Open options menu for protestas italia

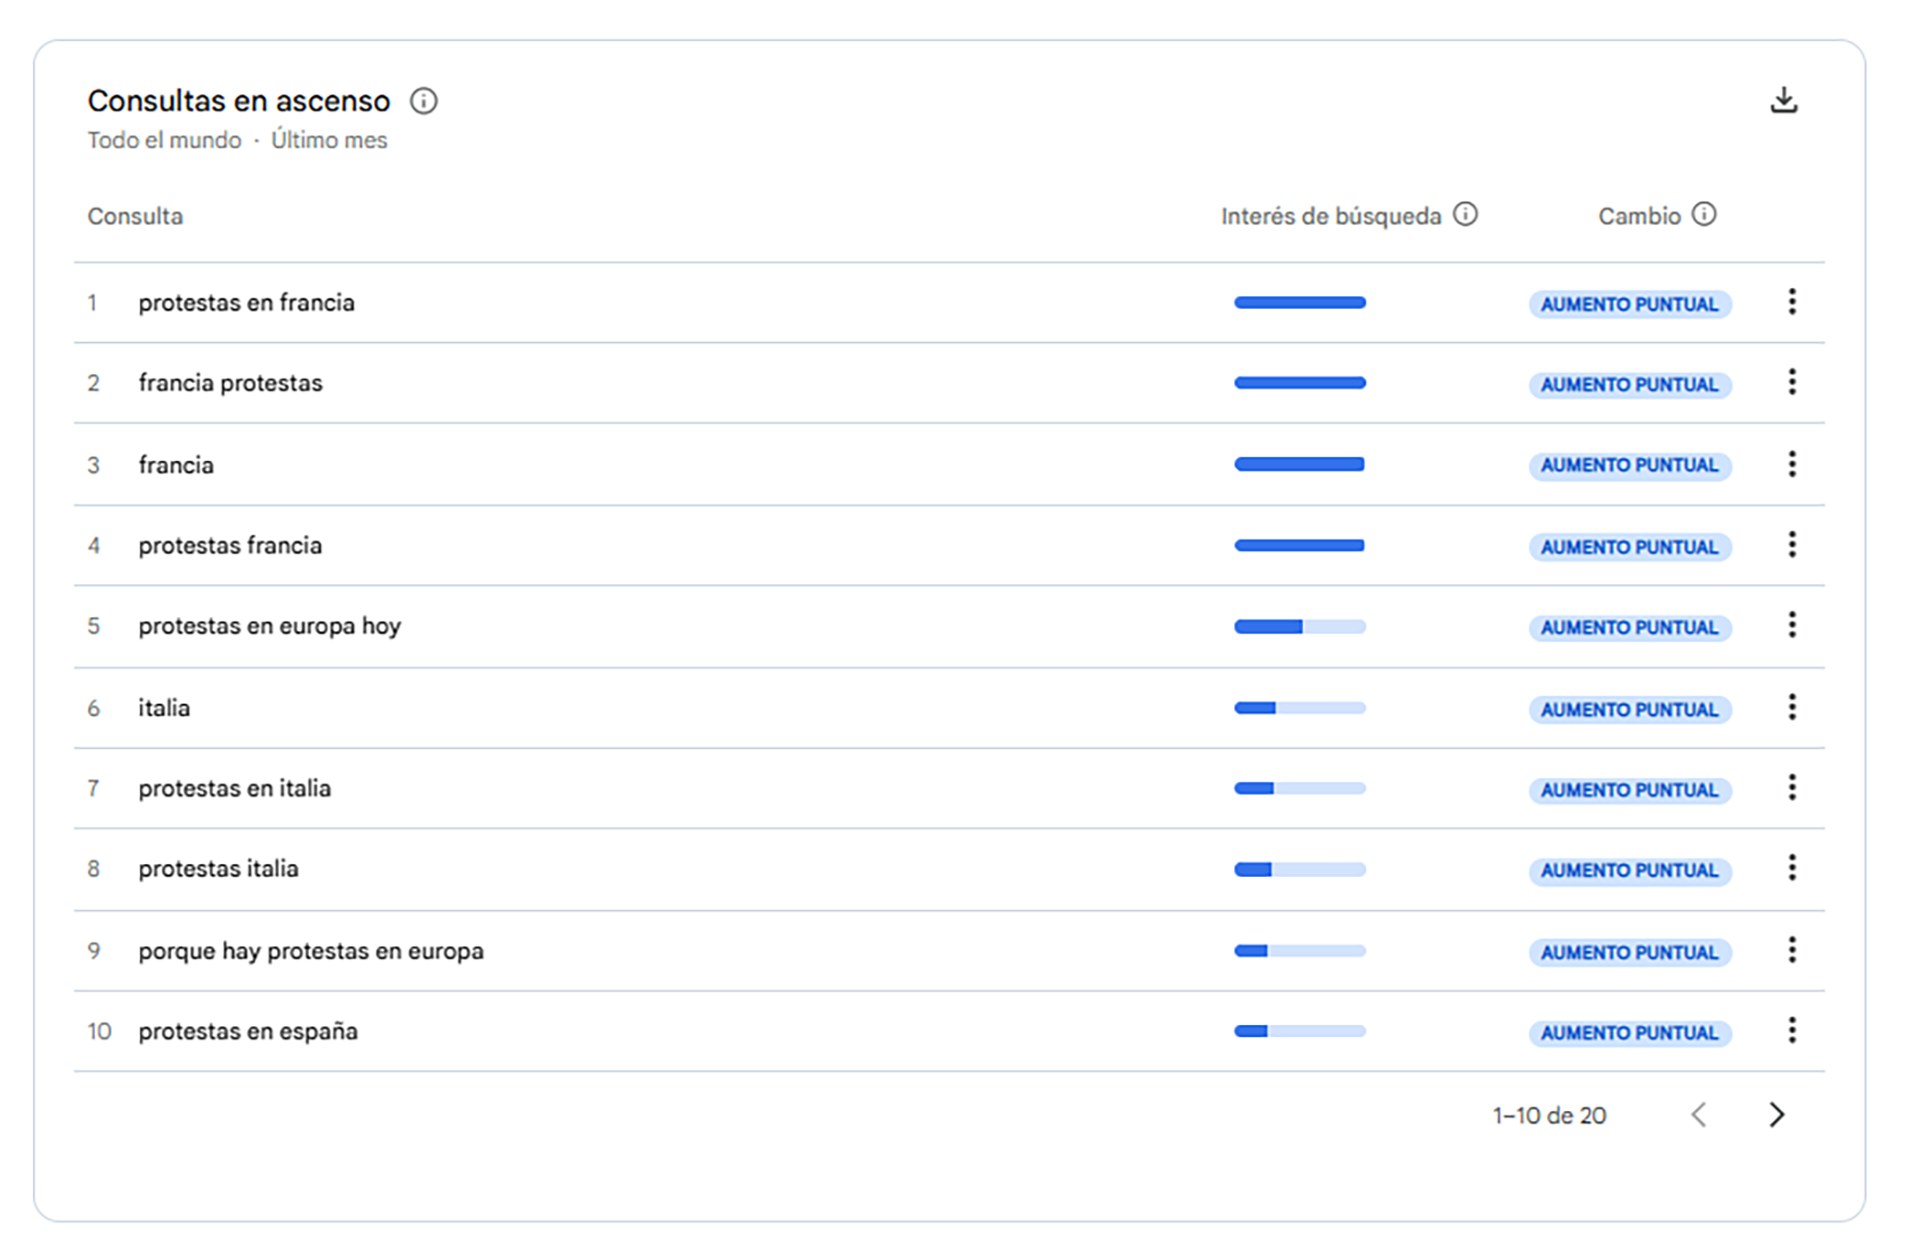click(x=1791, y=868)
